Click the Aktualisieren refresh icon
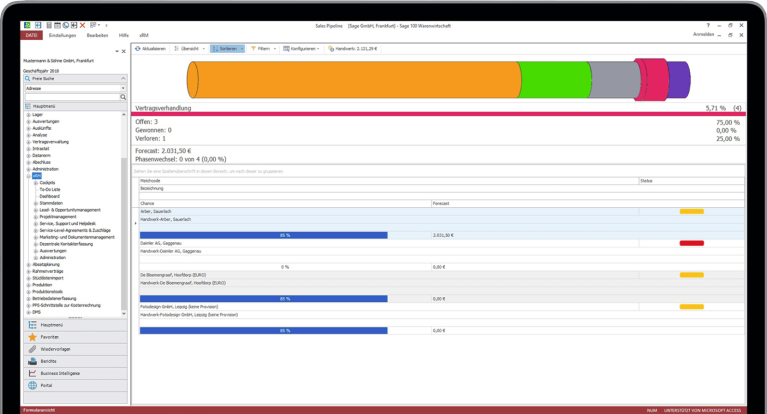 (137, 48)
